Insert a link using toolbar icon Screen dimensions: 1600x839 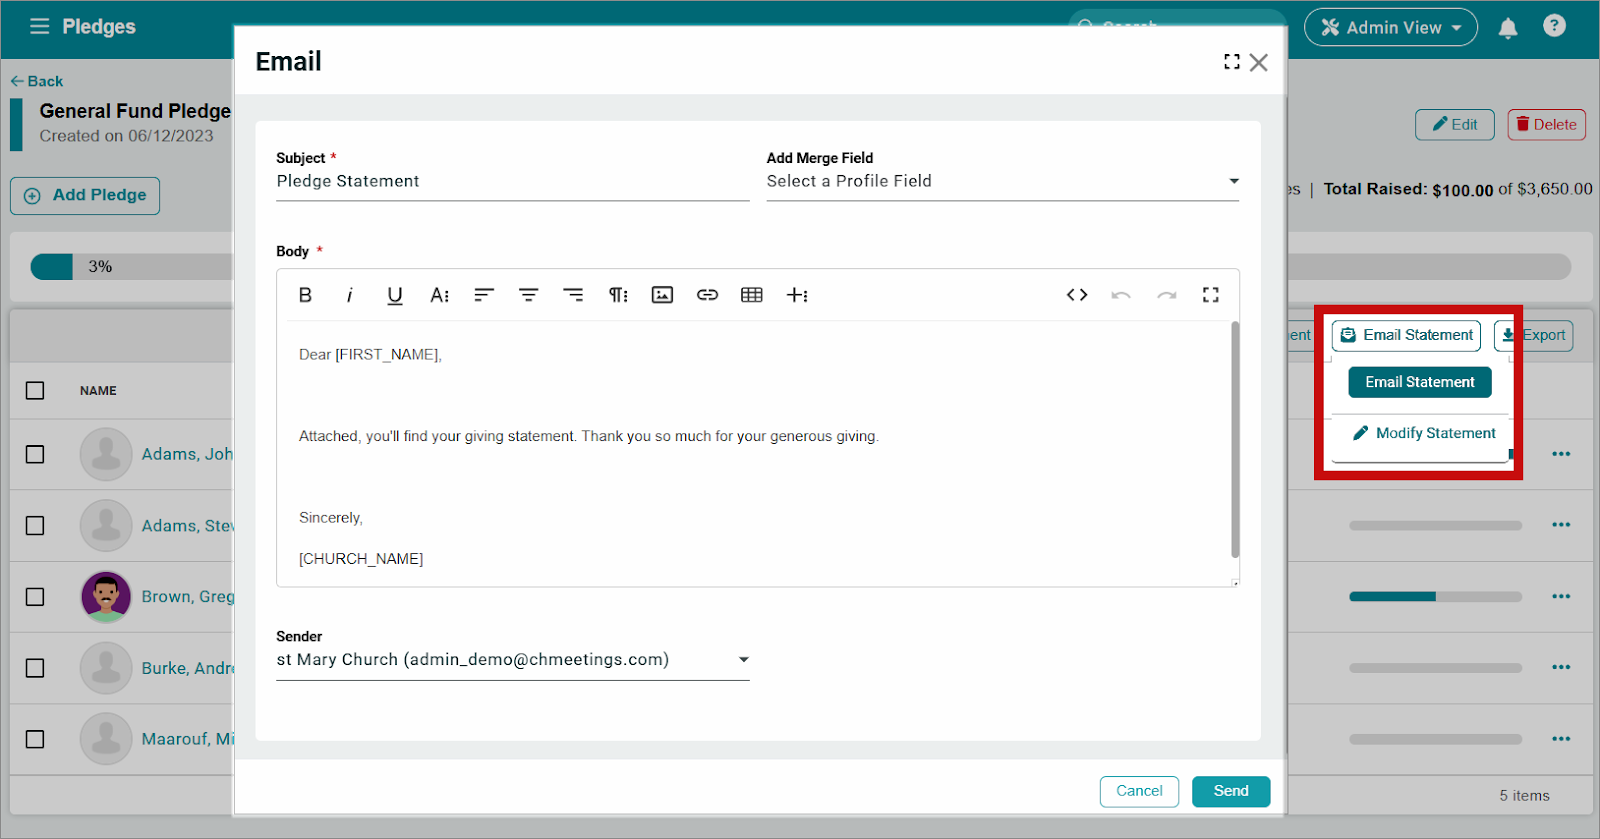pyautogui.click(x=707, y=295)
